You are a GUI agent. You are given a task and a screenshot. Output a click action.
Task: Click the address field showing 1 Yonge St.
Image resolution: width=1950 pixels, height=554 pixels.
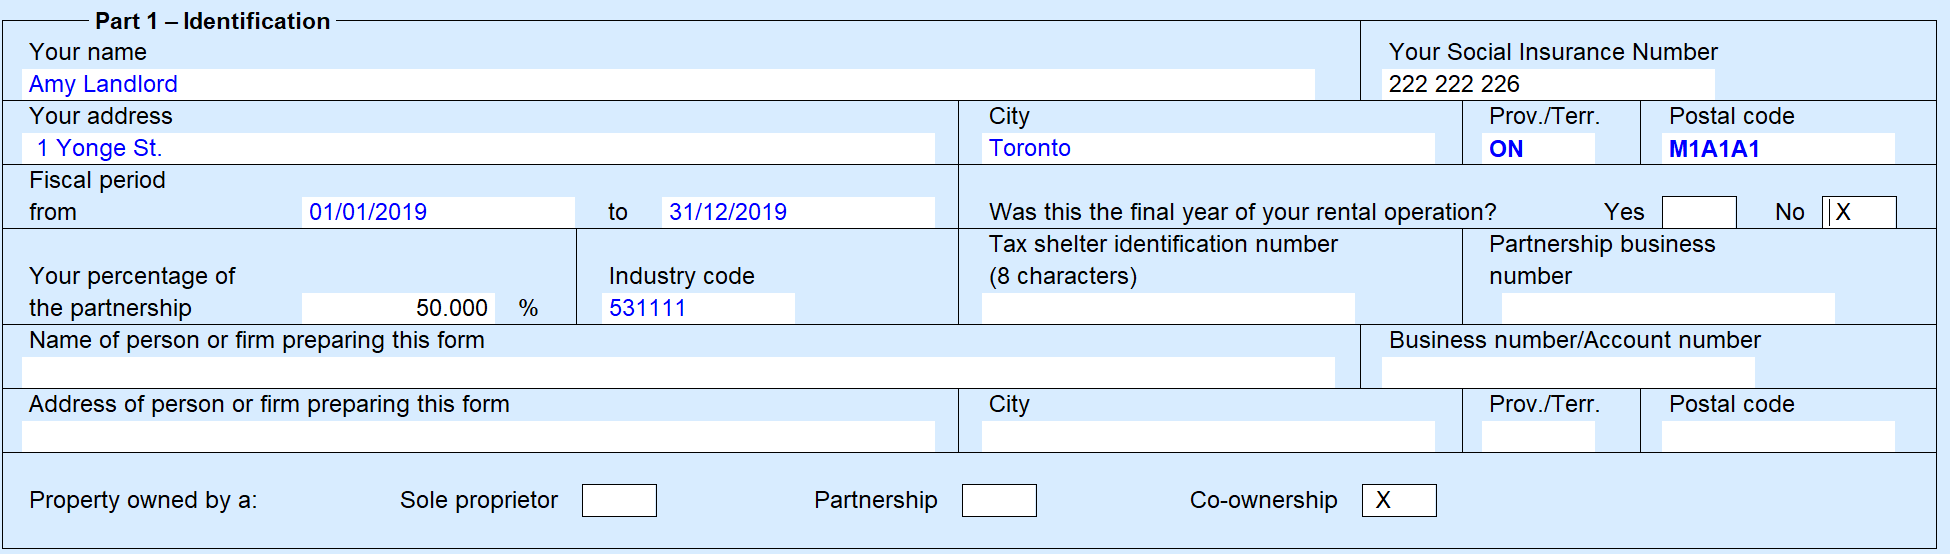pyautogui.click(x=478, y=148)
